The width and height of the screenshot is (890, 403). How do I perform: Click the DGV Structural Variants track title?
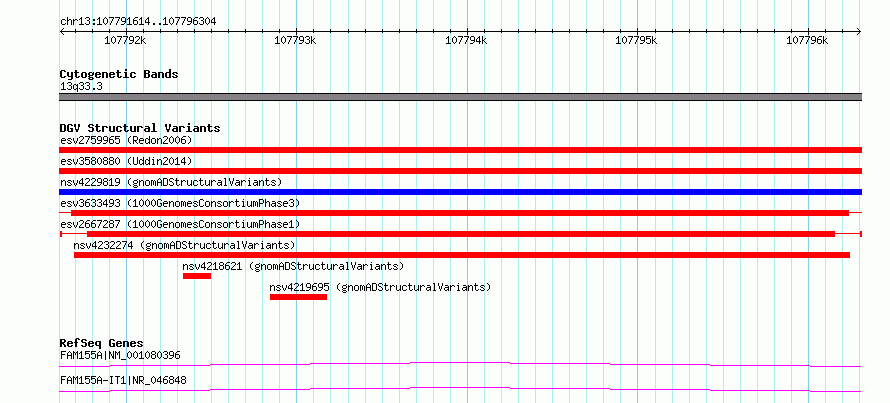140,128
